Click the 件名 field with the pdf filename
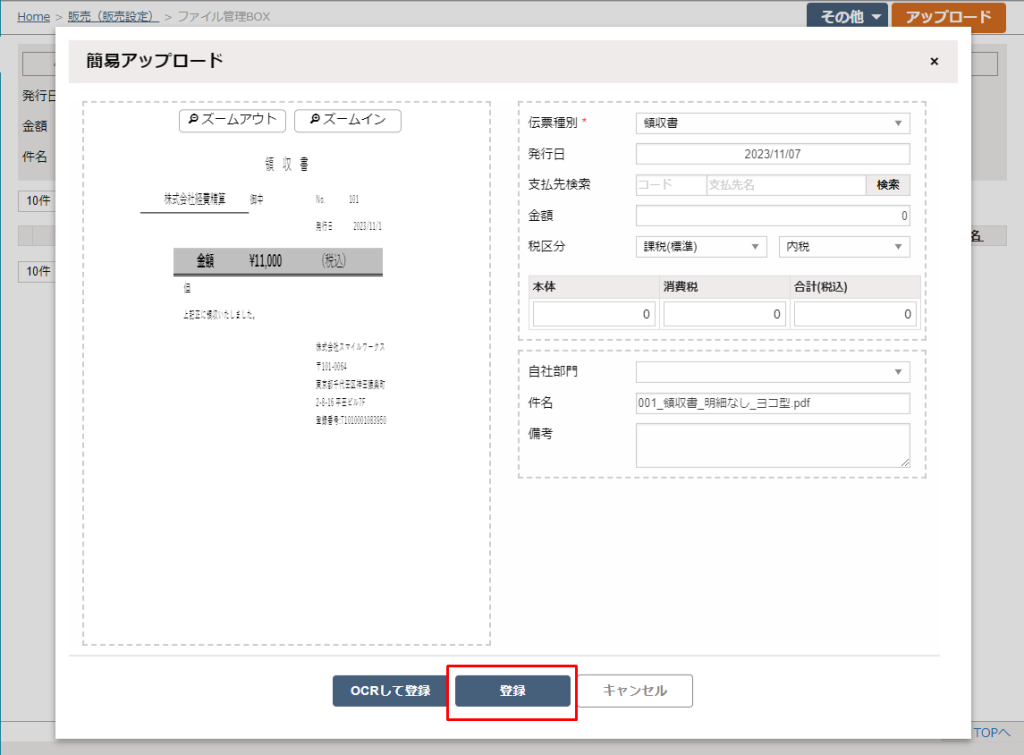Viewport: 1024px width, 755px height. point(773,403)
